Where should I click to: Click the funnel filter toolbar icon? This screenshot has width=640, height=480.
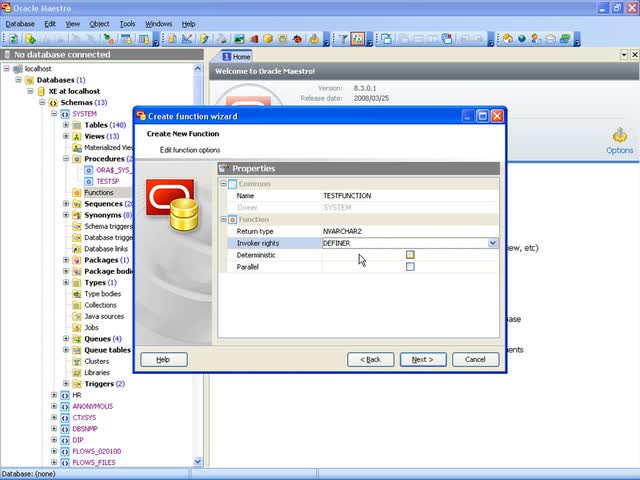pyautogui.click(x=343, y=39)
